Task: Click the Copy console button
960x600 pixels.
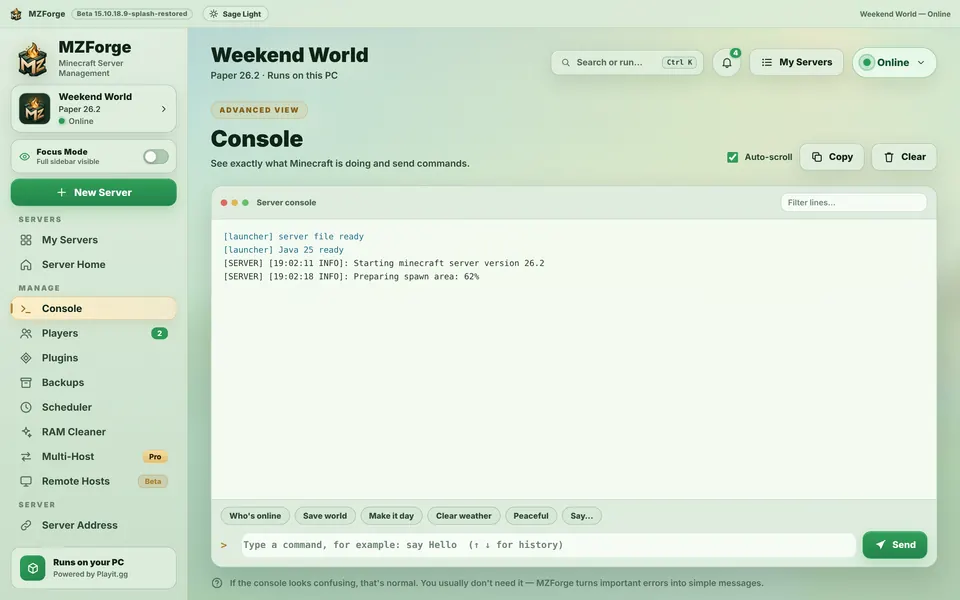Action: (831, 157)
